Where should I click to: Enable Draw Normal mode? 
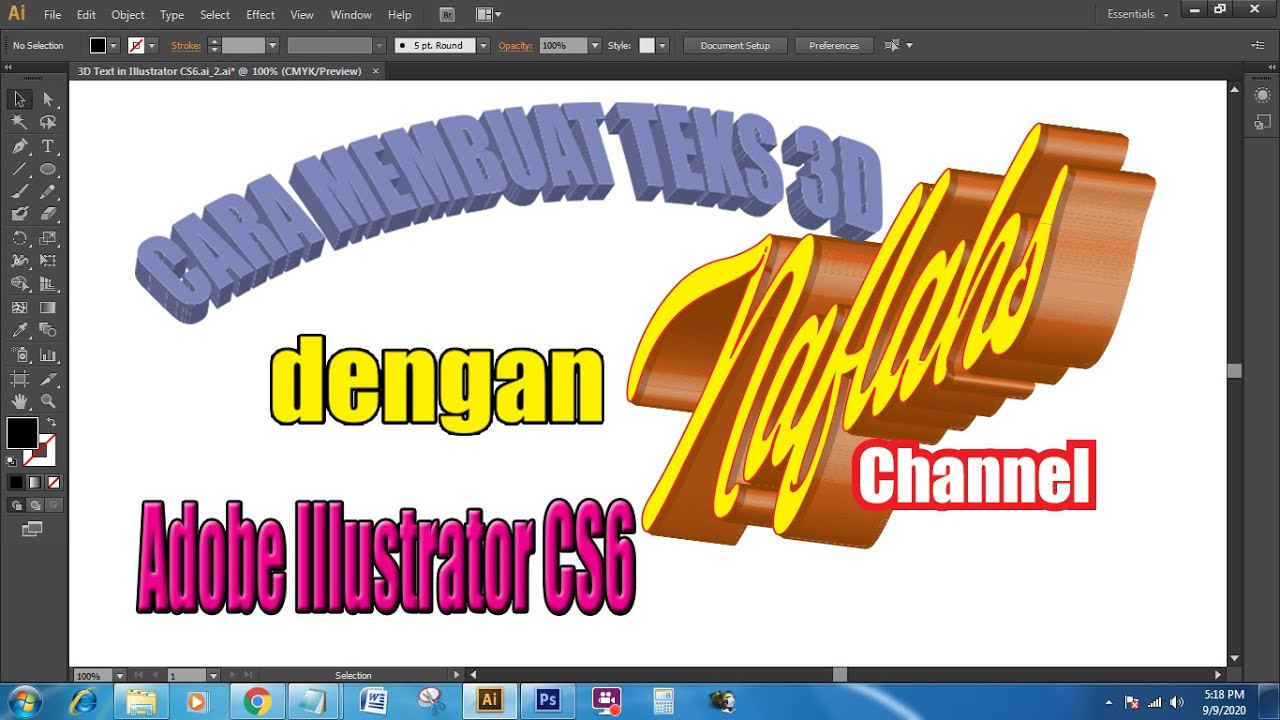click(17, 505)
